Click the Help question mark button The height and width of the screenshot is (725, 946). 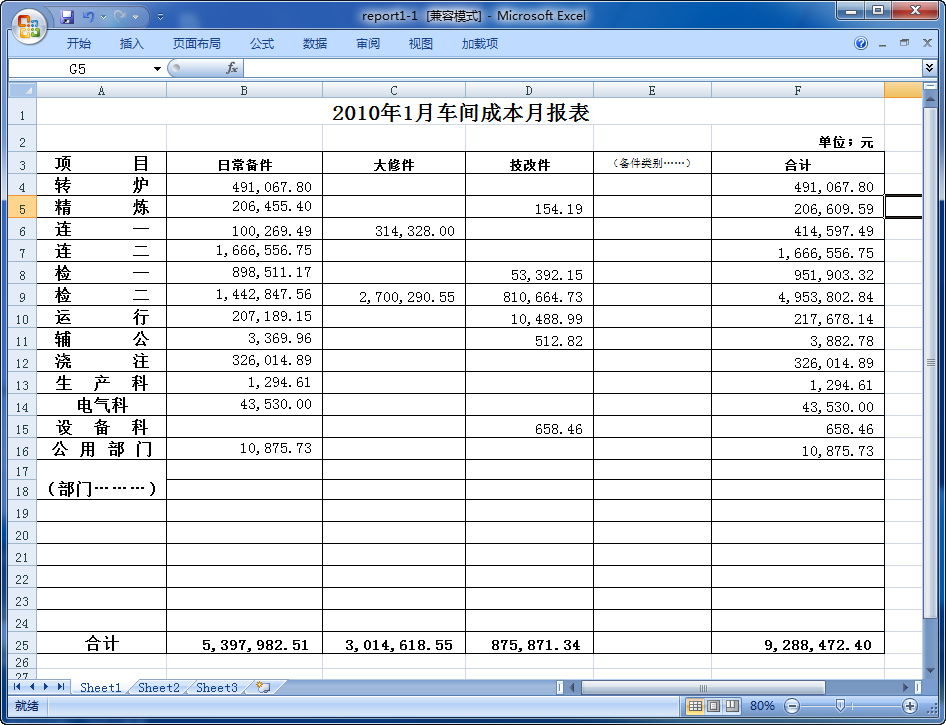[860, 43]
